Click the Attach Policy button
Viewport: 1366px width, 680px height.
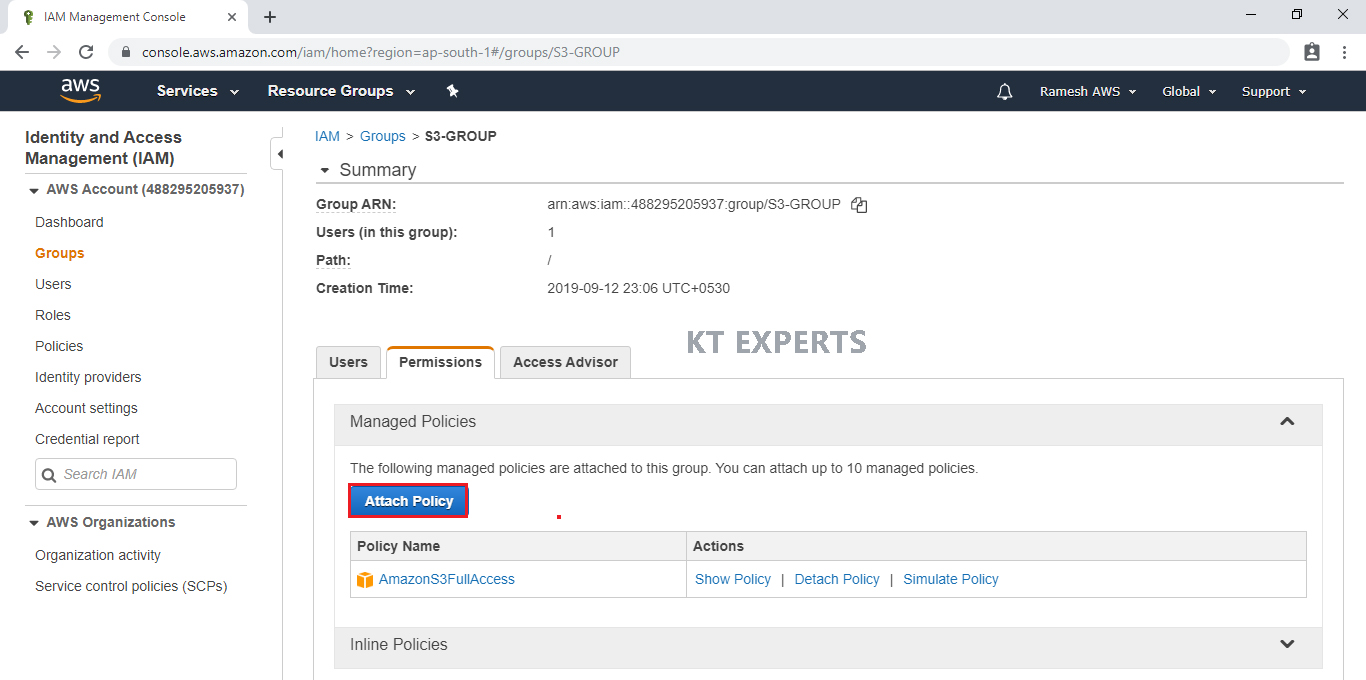pyautogui.click(x=408, y=501)
